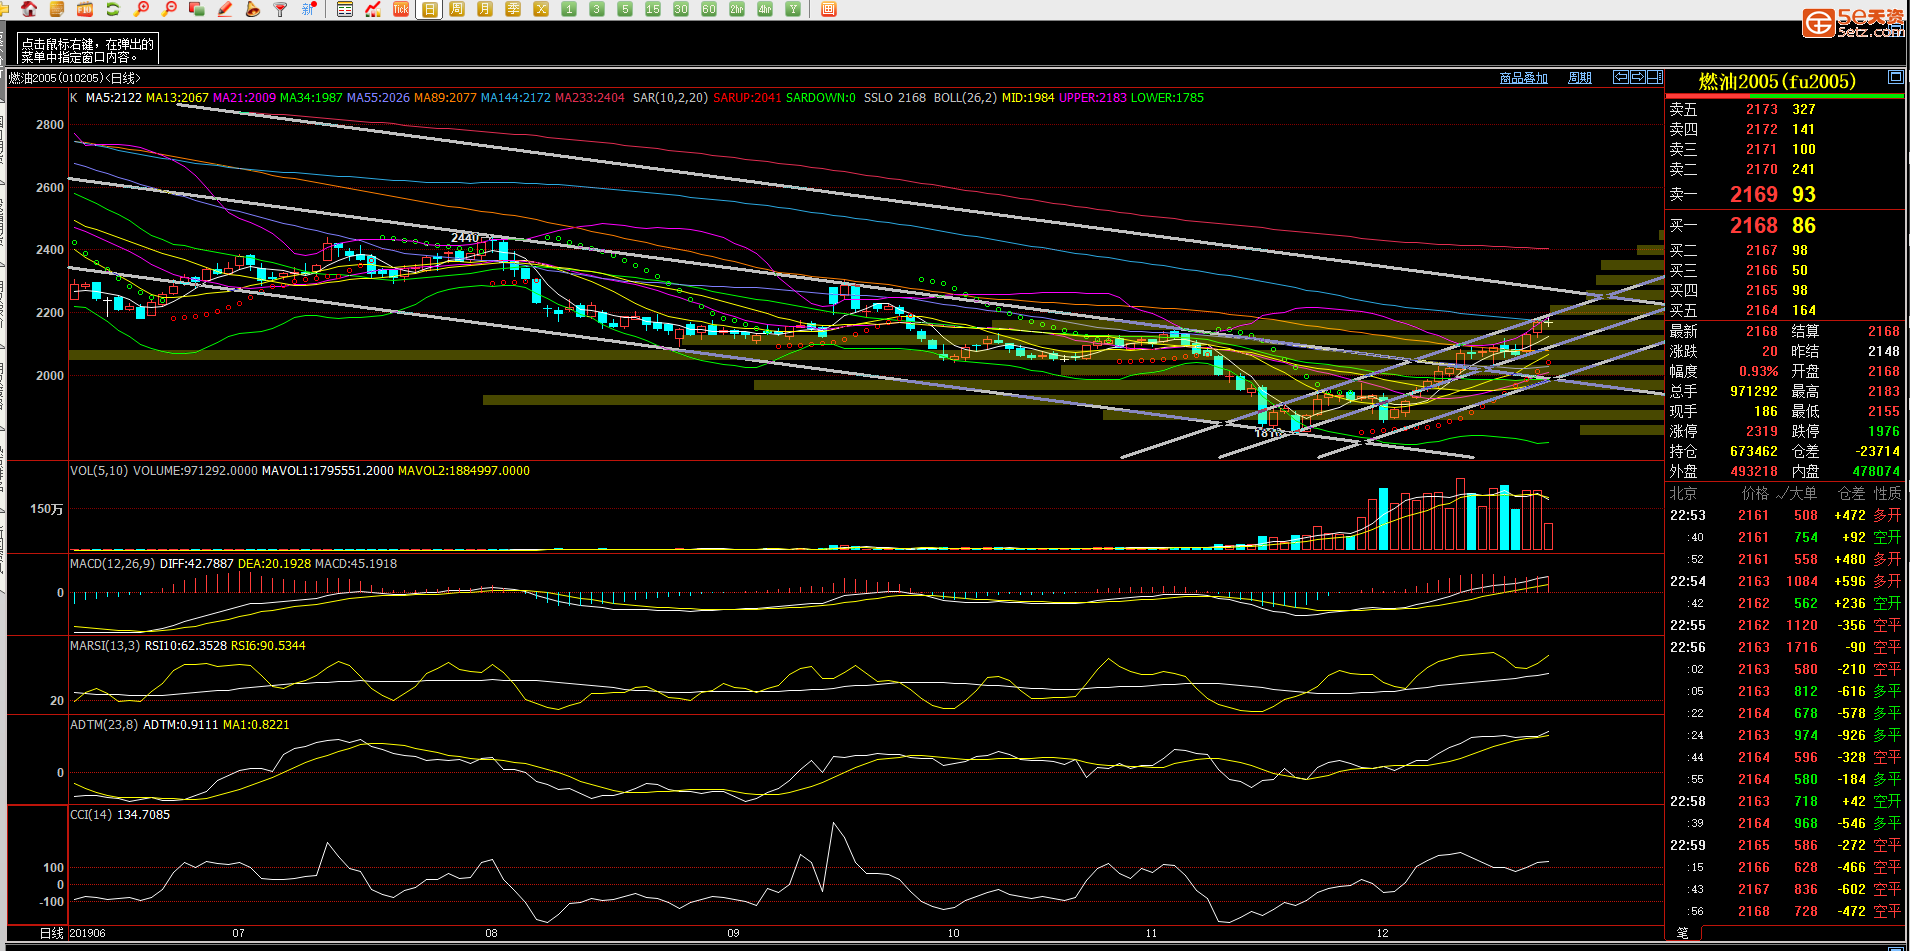The width and height of the screenshot is (1910, 951).
Task: Click the 笔 tab below trade list
Action: click(x=1682, y=933)
